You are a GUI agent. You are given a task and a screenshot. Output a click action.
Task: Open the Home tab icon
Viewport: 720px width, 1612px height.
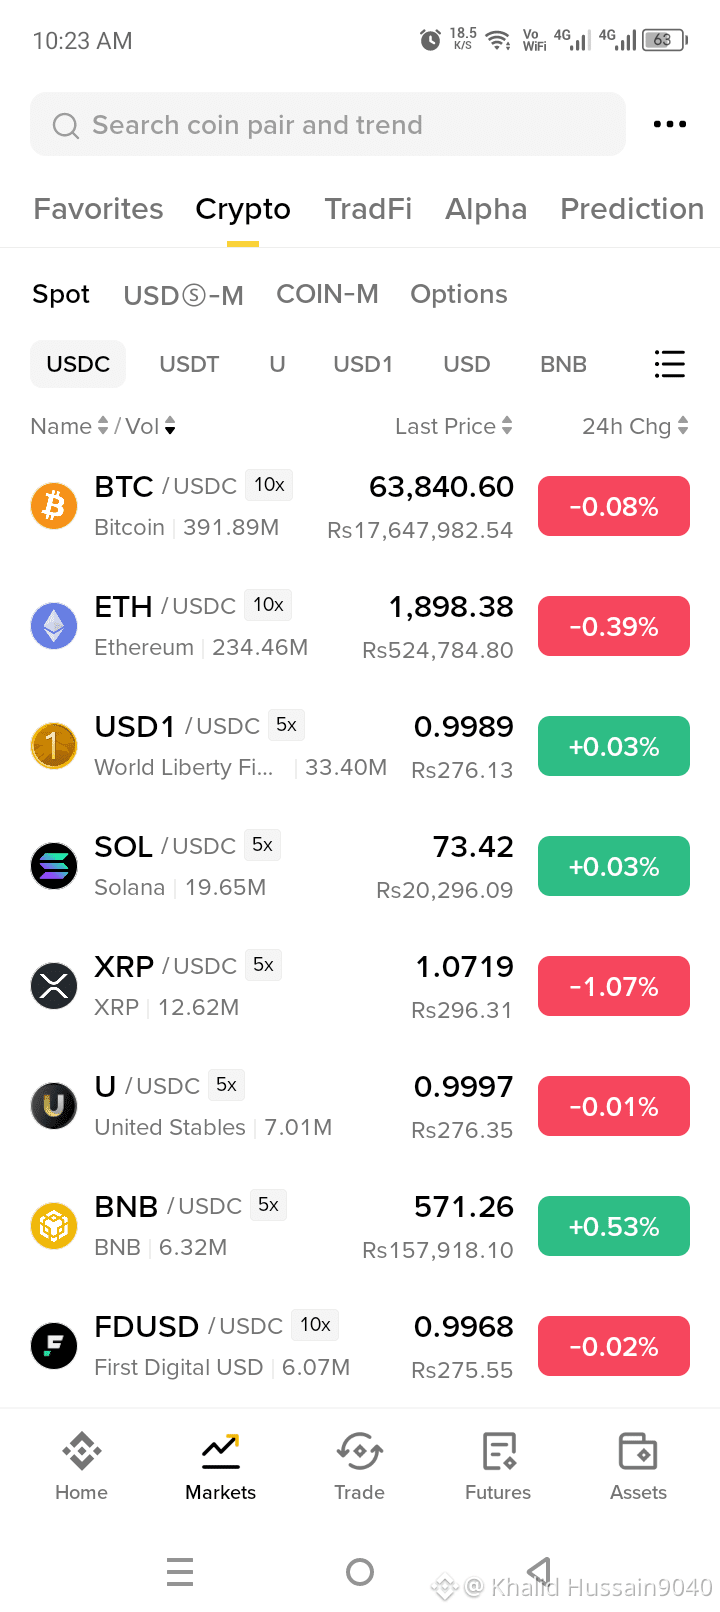(81, 1451)
